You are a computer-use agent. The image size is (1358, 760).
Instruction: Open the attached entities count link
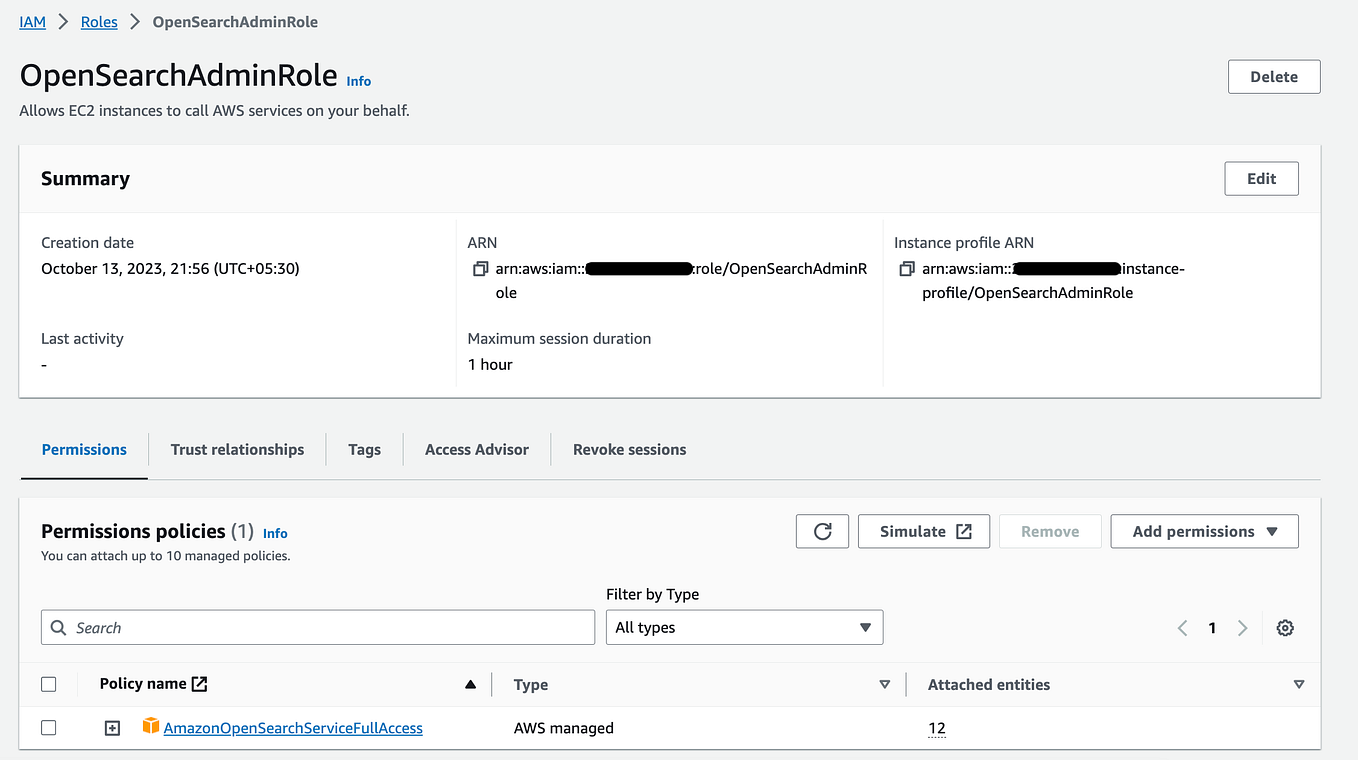click(x=937, y=728)
